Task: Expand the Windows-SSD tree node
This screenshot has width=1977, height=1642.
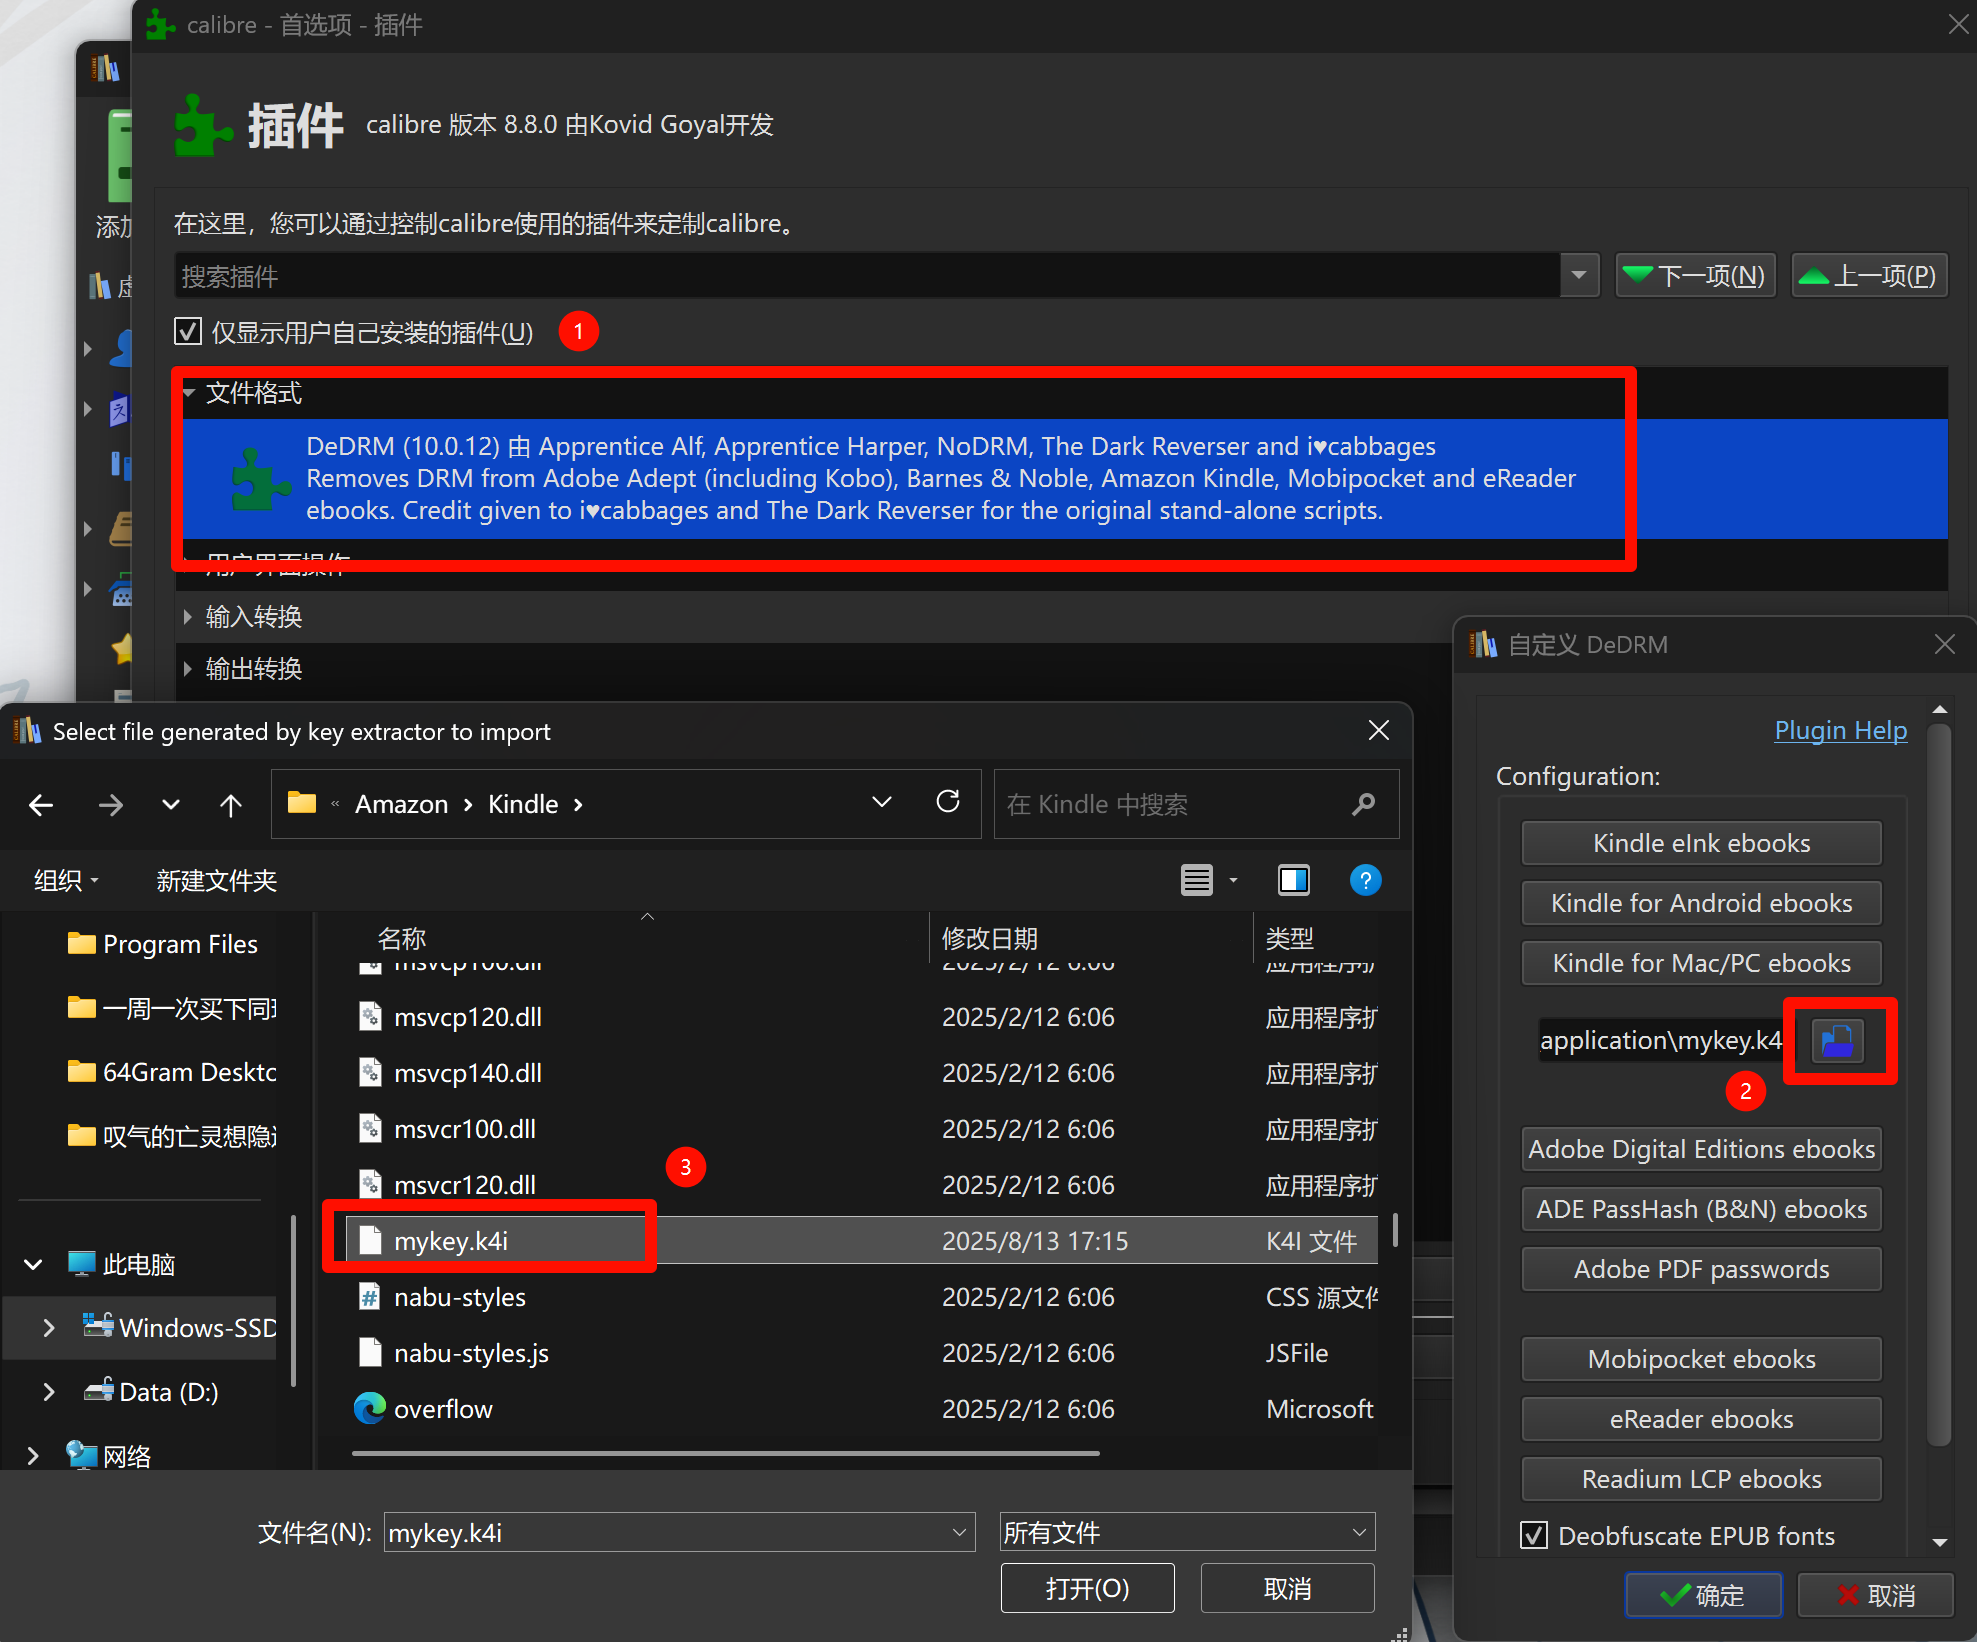Action: 48,1328
